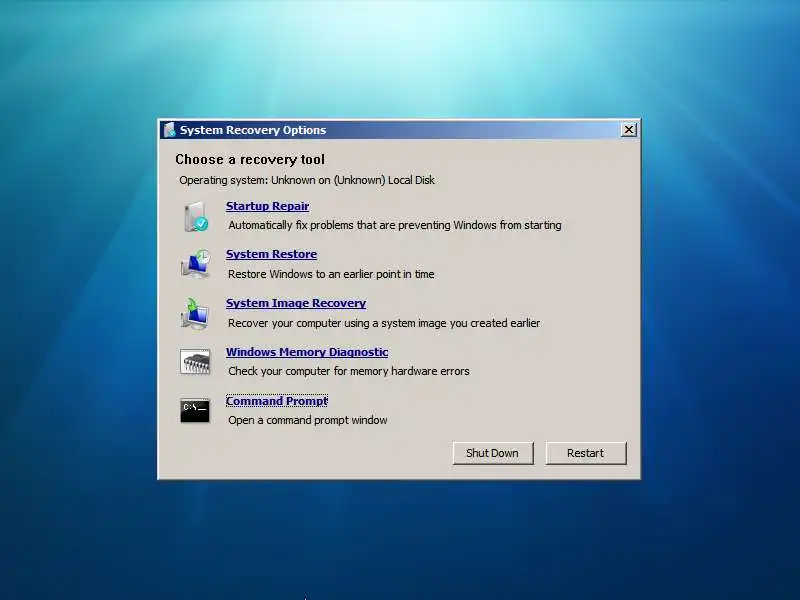Click 'Open a command prompt window' text
800x600 pixels.
coord(308,420)
